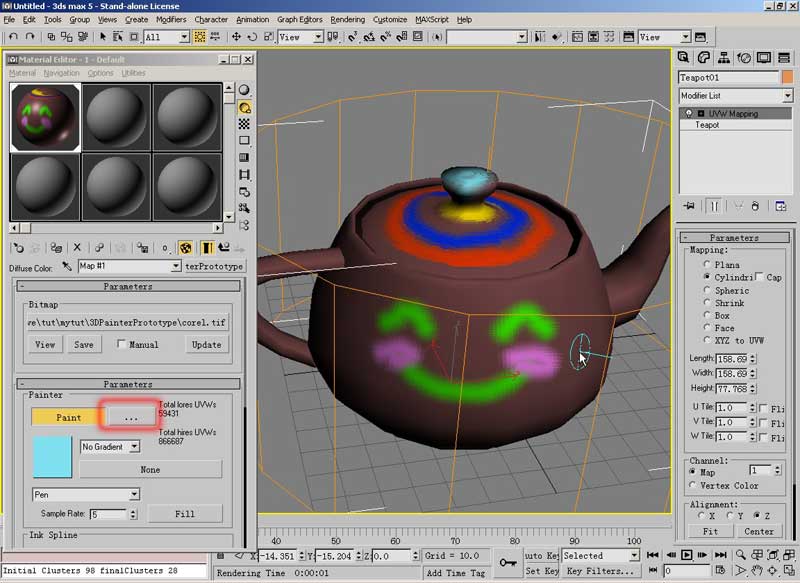
Task: Expand the No Gradient dropdown
Action: (110, 446)
